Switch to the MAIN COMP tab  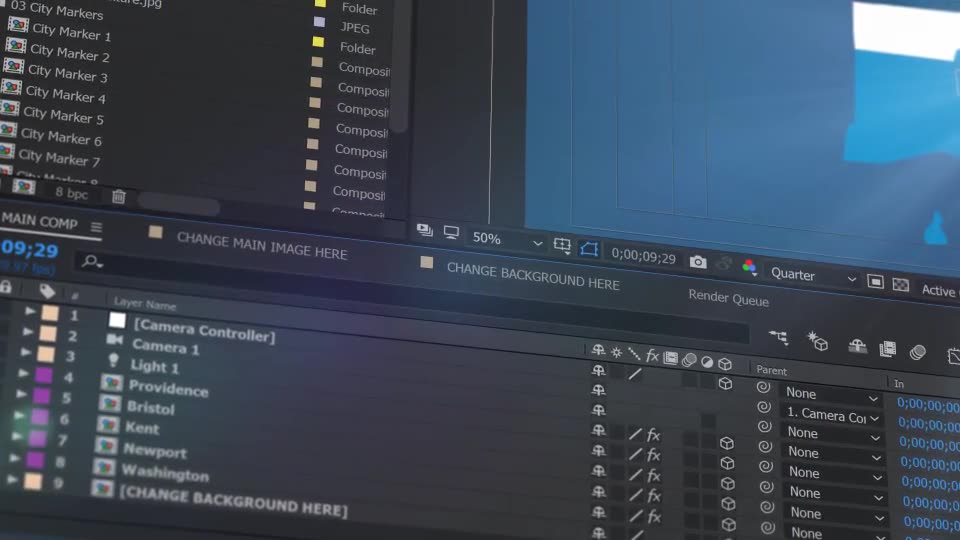click(39, 220)
